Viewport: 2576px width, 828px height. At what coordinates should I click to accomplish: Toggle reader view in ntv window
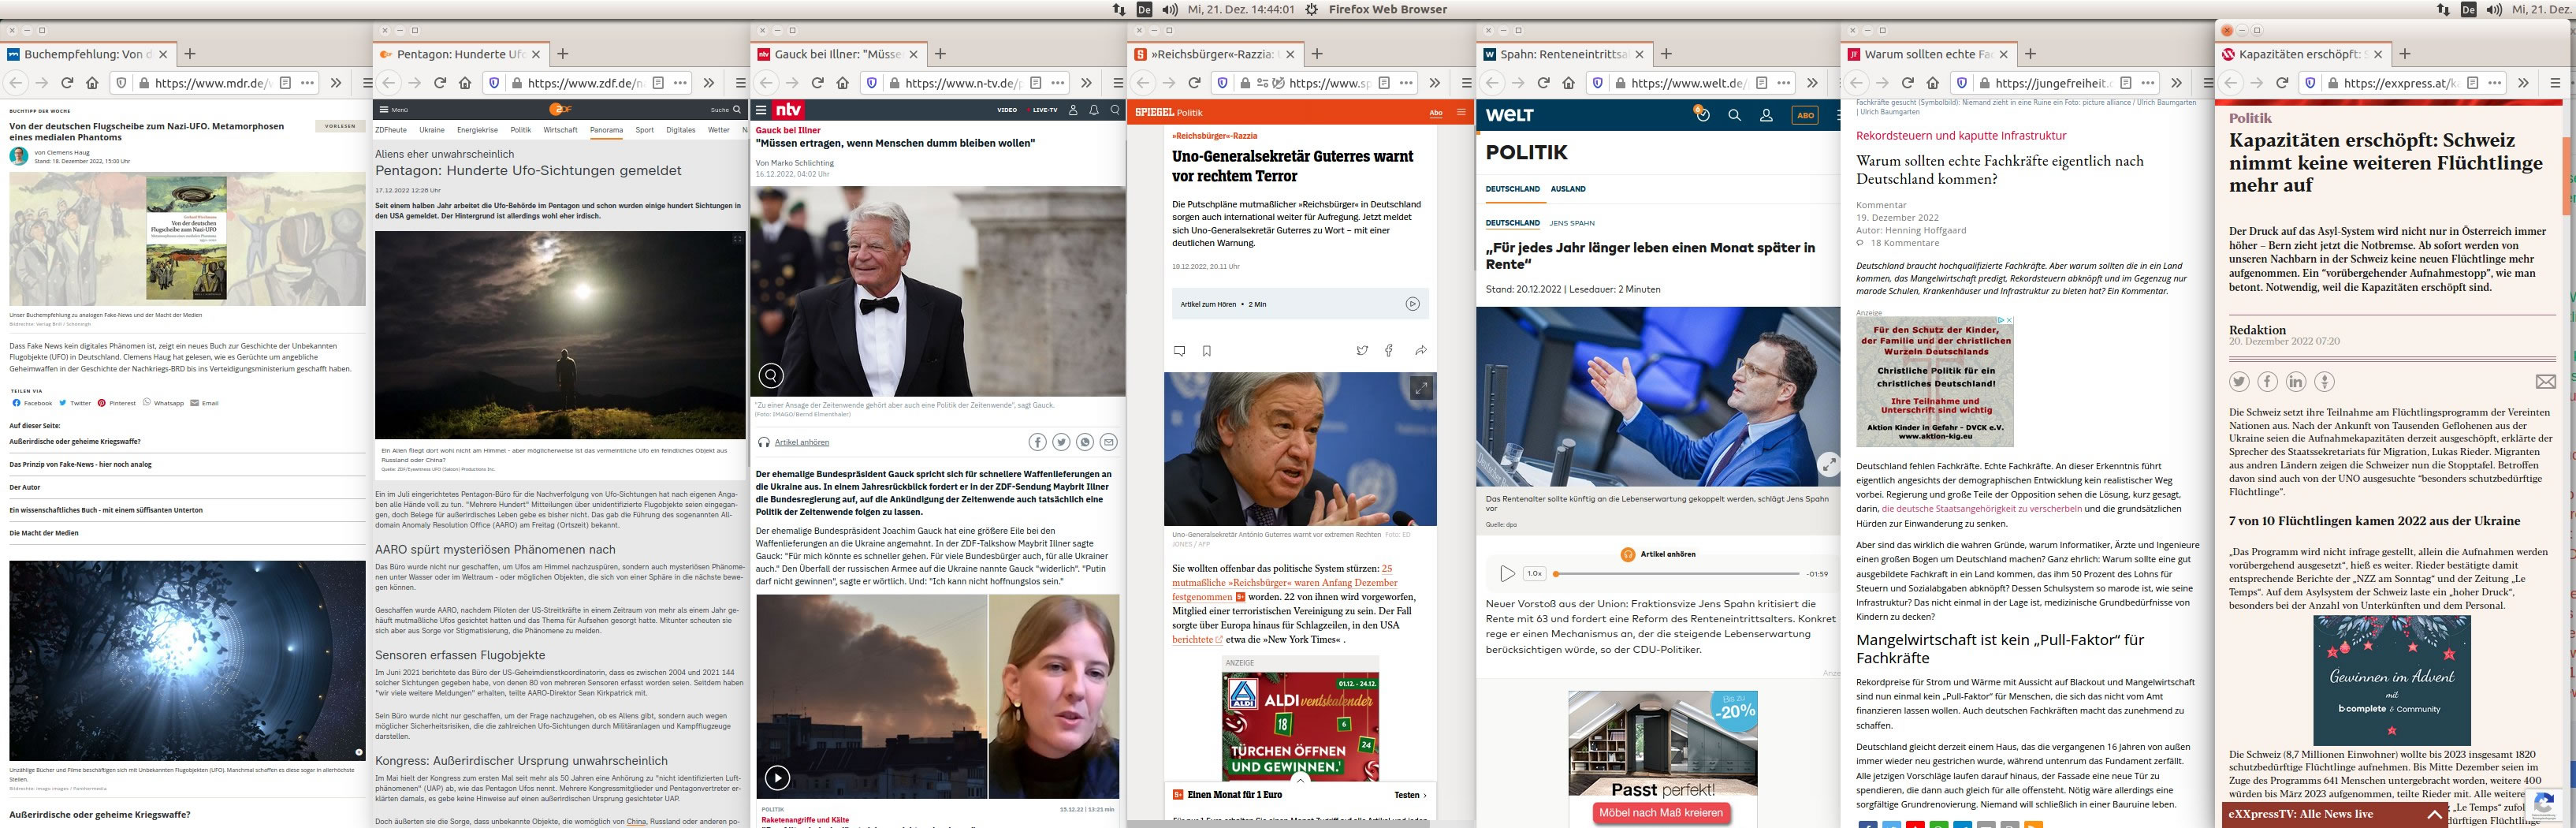[x=1036, y=83]
